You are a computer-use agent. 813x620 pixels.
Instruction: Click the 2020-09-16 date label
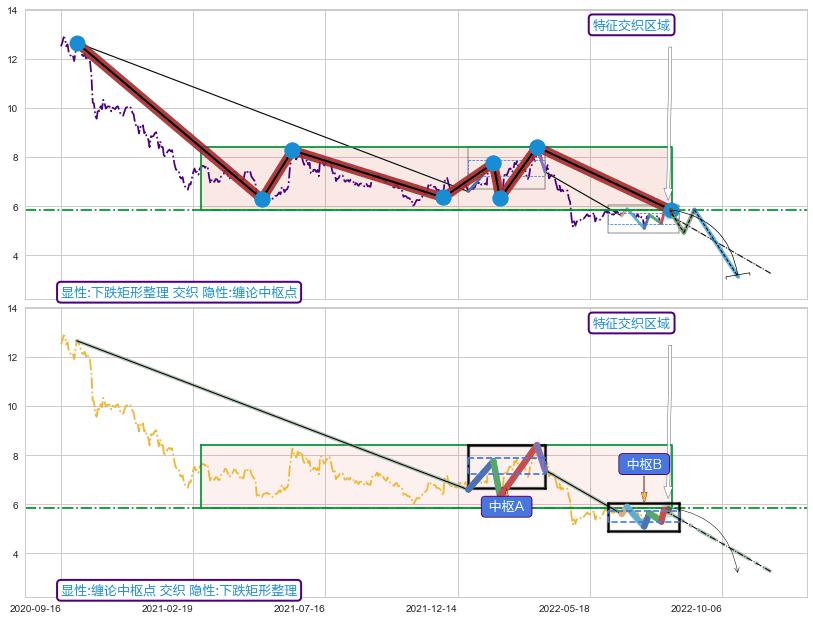click(x=34, y=607)
